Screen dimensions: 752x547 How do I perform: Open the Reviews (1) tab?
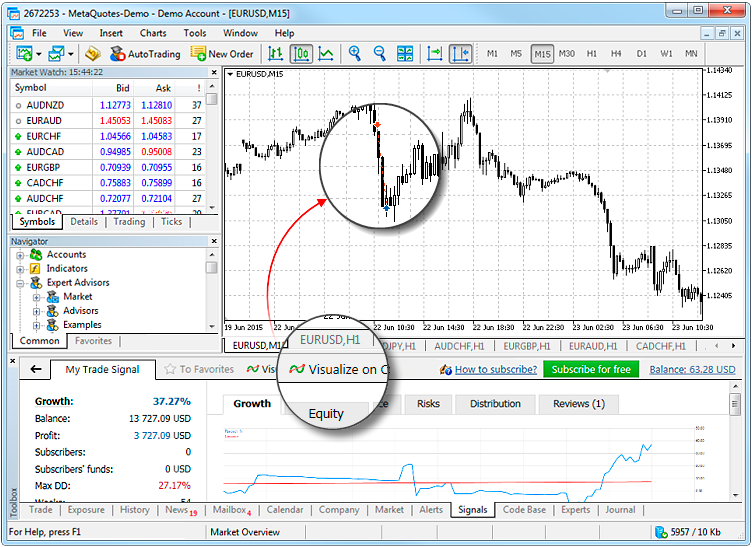point(579,404)
